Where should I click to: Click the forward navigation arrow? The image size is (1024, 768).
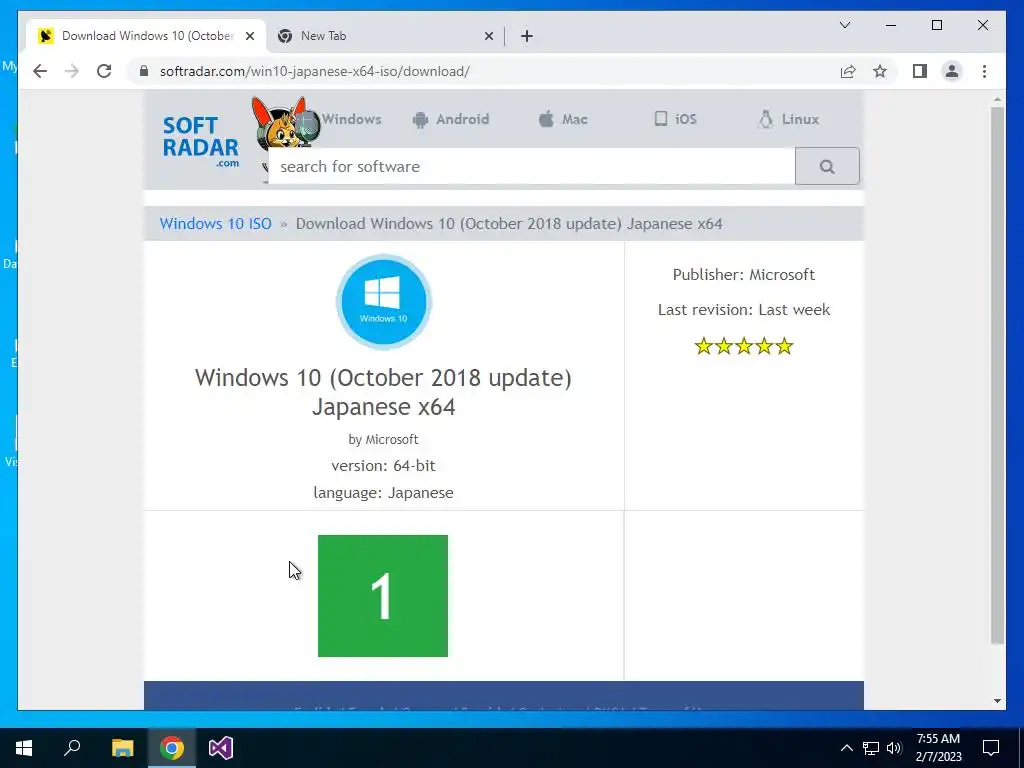tap(72, 71)
